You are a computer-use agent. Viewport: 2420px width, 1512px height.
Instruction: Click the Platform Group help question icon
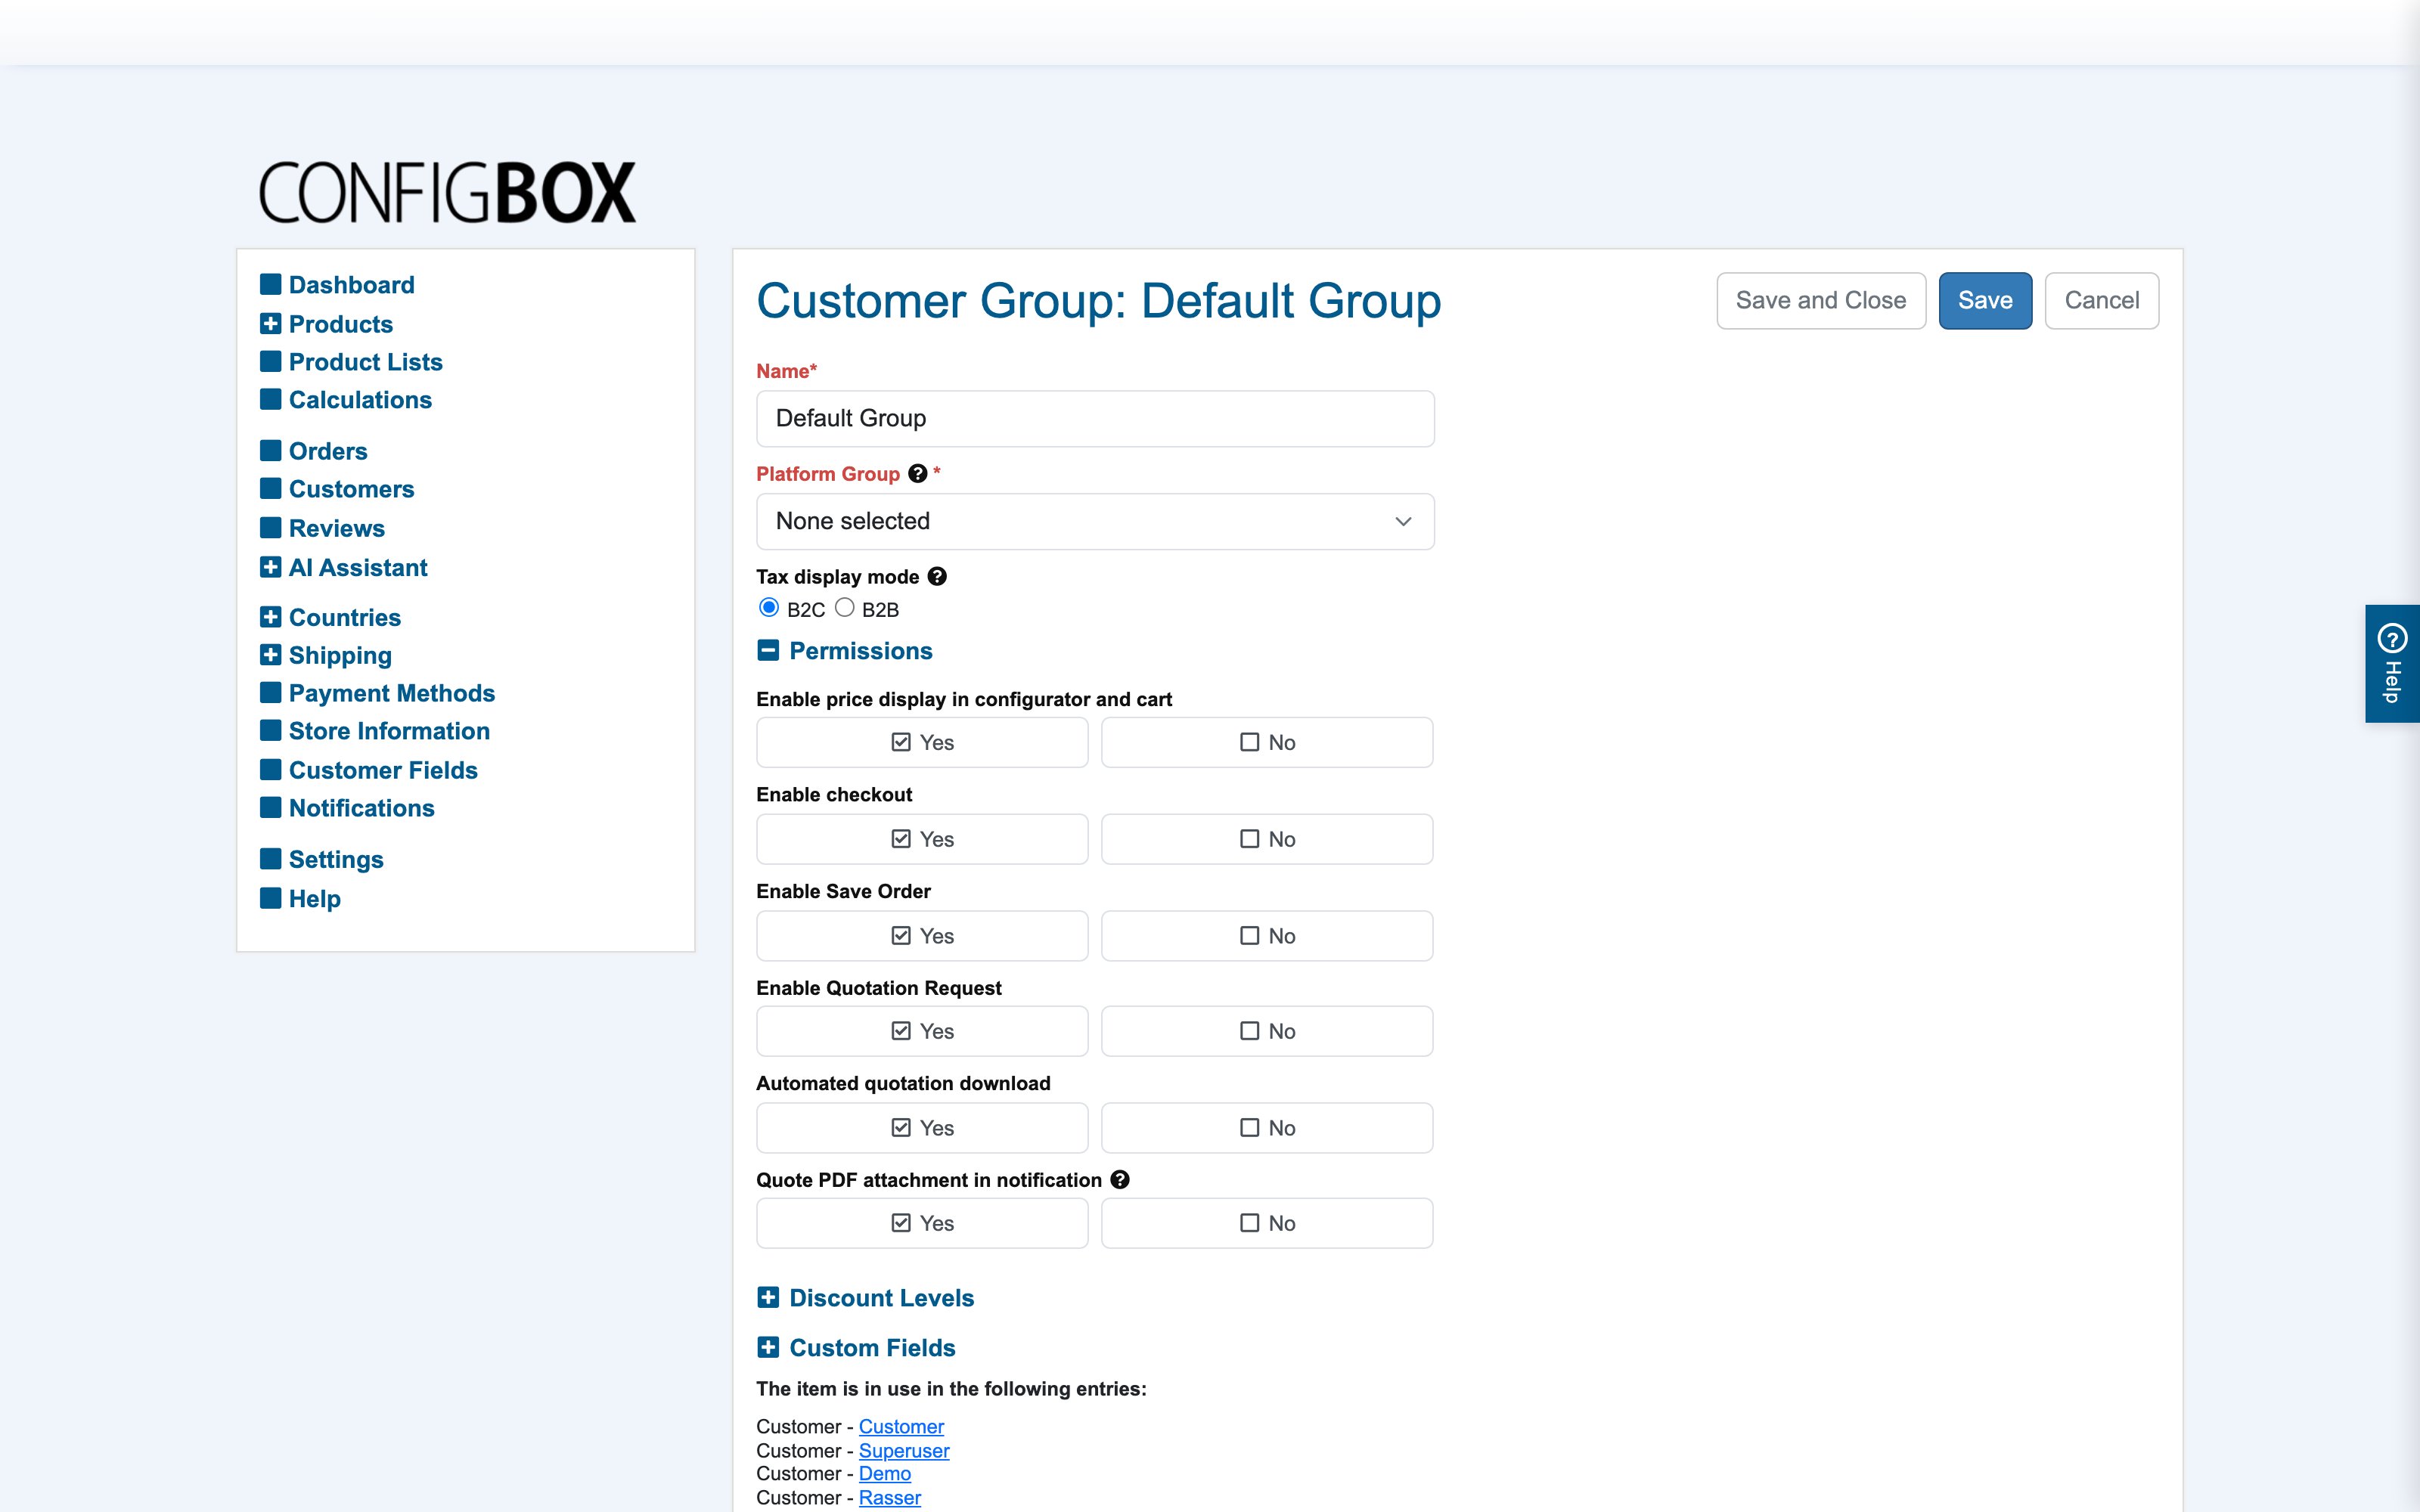coord(917,474)
